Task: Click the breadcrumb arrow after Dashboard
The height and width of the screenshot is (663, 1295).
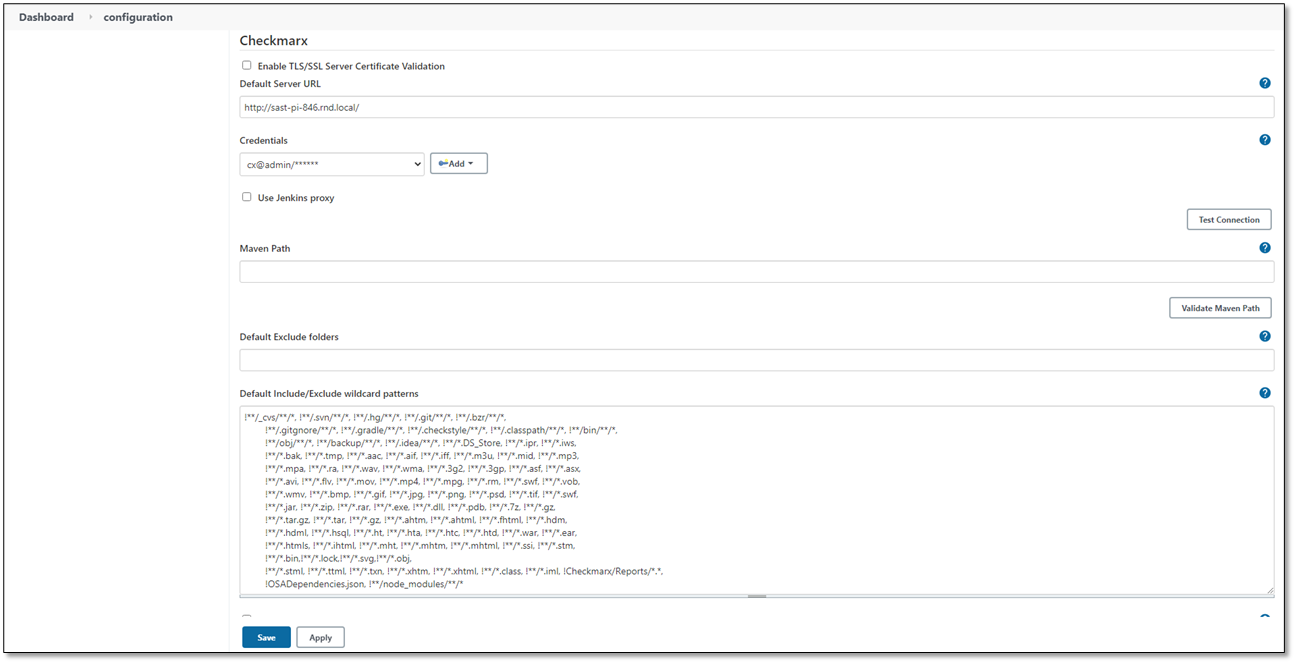Action: 89,17
